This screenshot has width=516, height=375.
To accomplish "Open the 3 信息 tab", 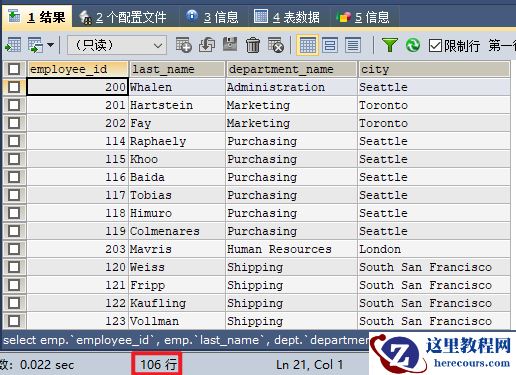I will point(212,17).
